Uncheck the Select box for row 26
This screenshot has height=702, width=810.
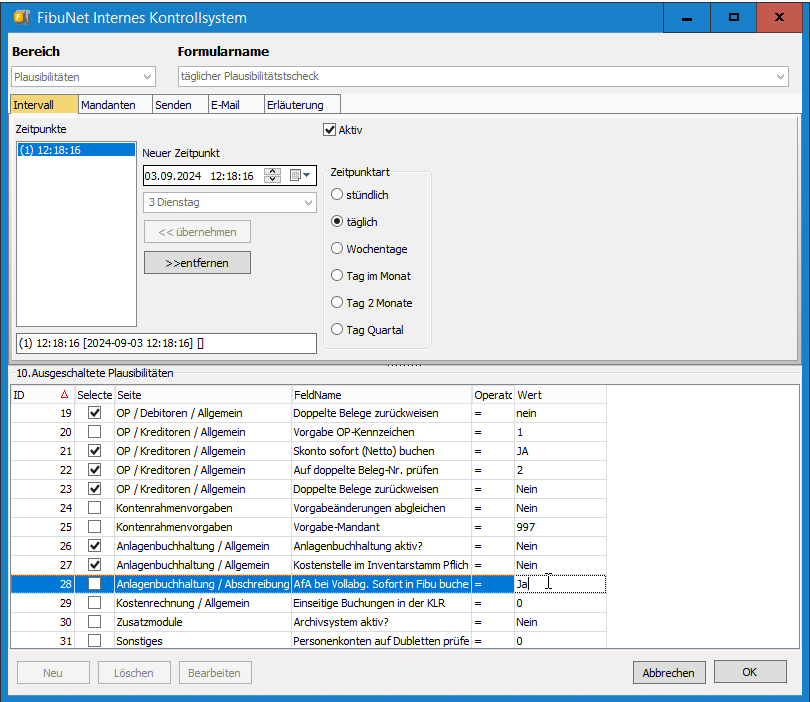(95, 546)
